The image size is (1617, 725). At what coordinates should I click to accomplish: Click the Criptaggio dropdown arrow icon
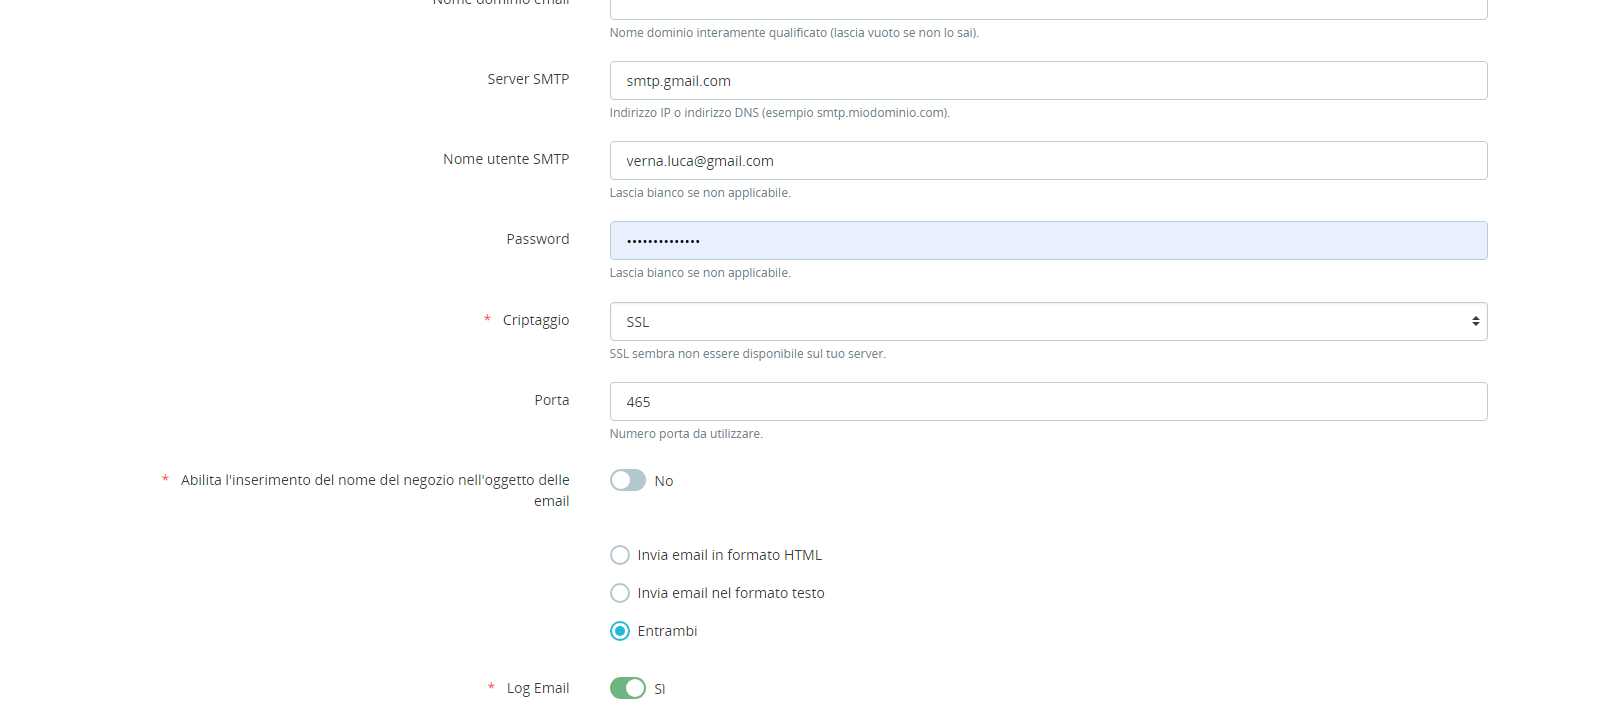pos(1475,322)
